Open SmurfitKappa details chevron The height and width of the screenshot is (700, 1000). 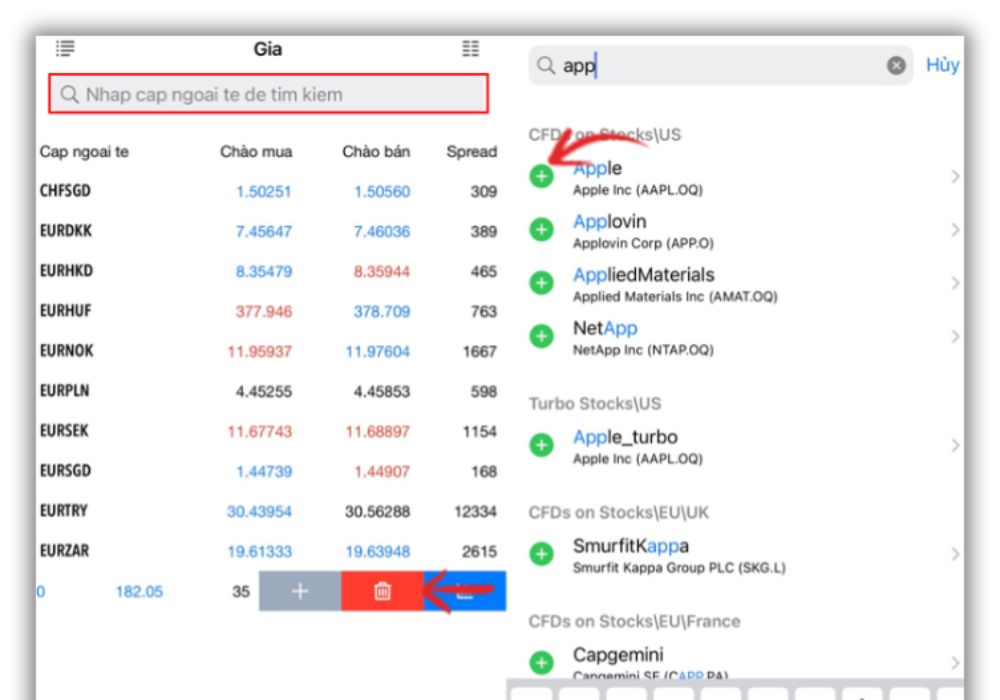pyautogui.click(x=955, y=555)
